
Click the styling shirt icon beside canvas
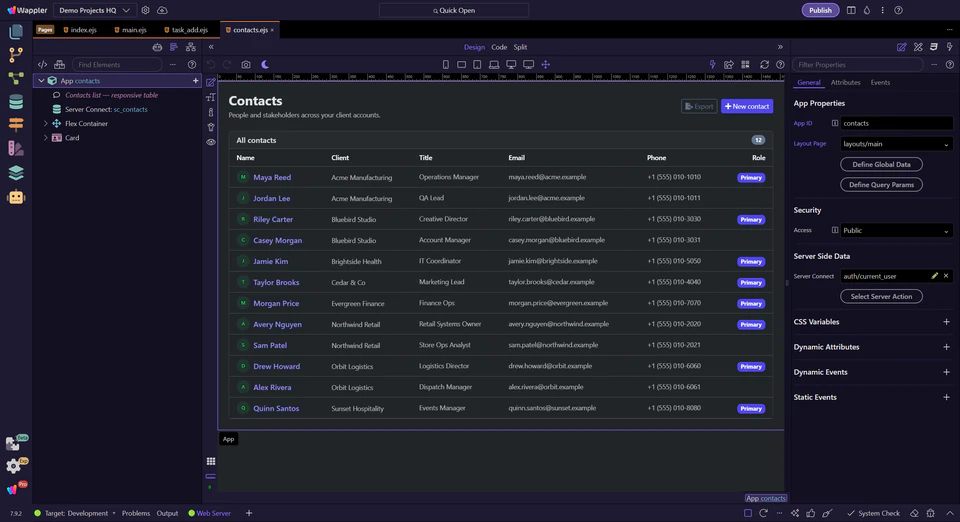coord(211,127)
